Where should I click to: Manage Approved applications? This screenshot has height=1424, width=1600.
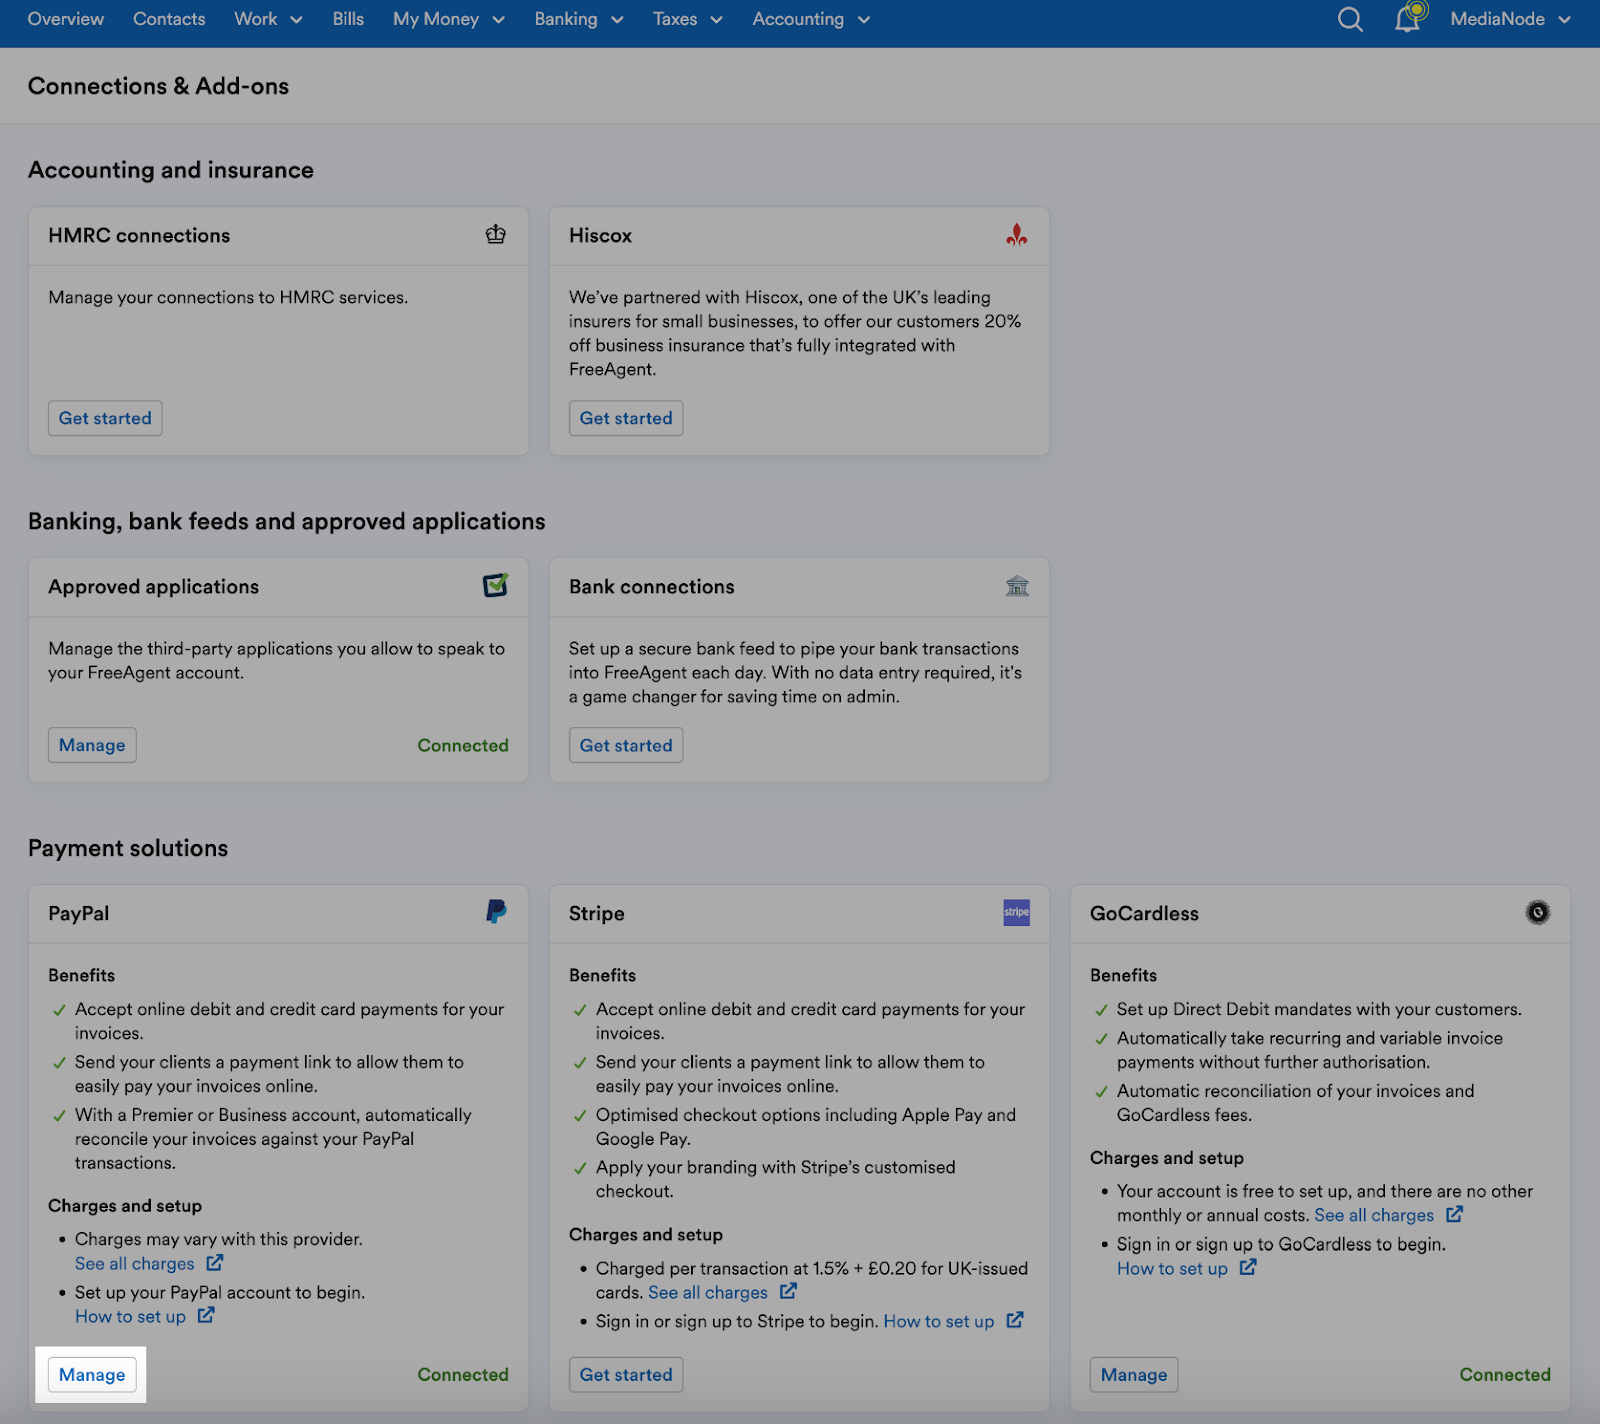pos(92,745)
